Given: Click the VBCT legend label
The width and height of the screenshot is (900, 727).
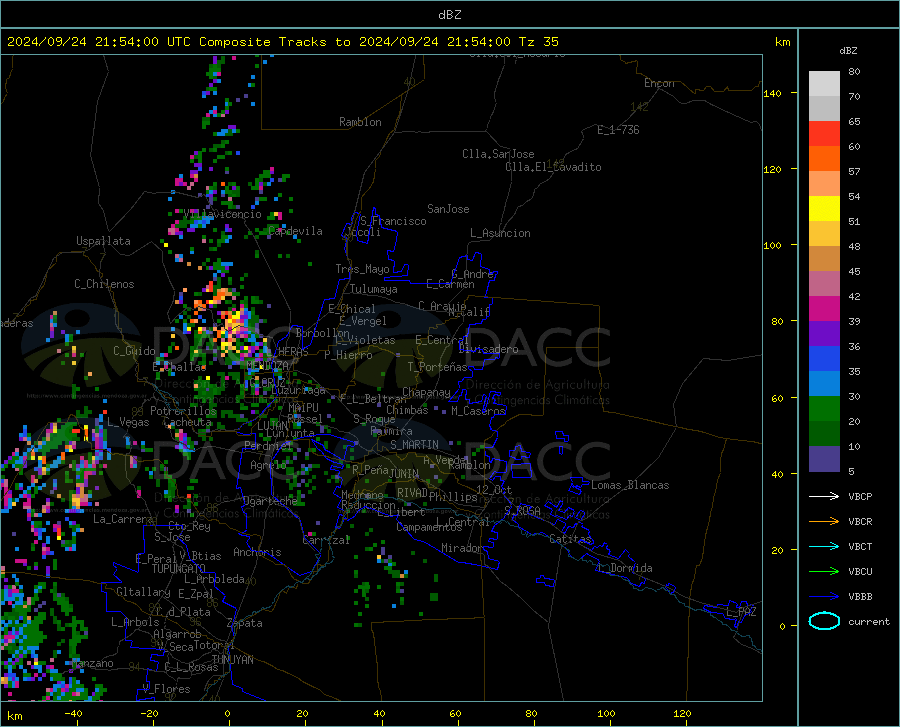Looking at the screenshot, I should 860,546.
